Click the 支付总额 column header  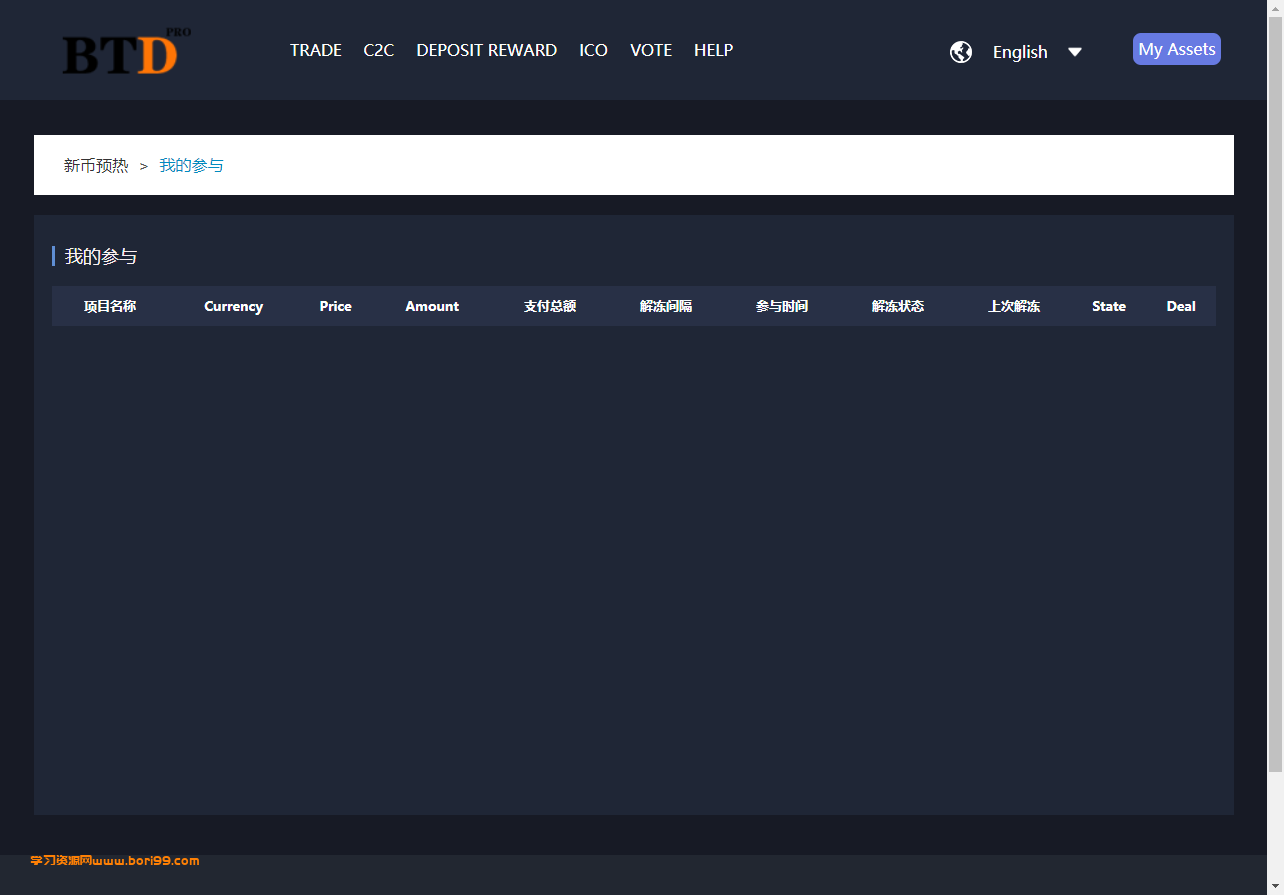(x=550, y=306)
